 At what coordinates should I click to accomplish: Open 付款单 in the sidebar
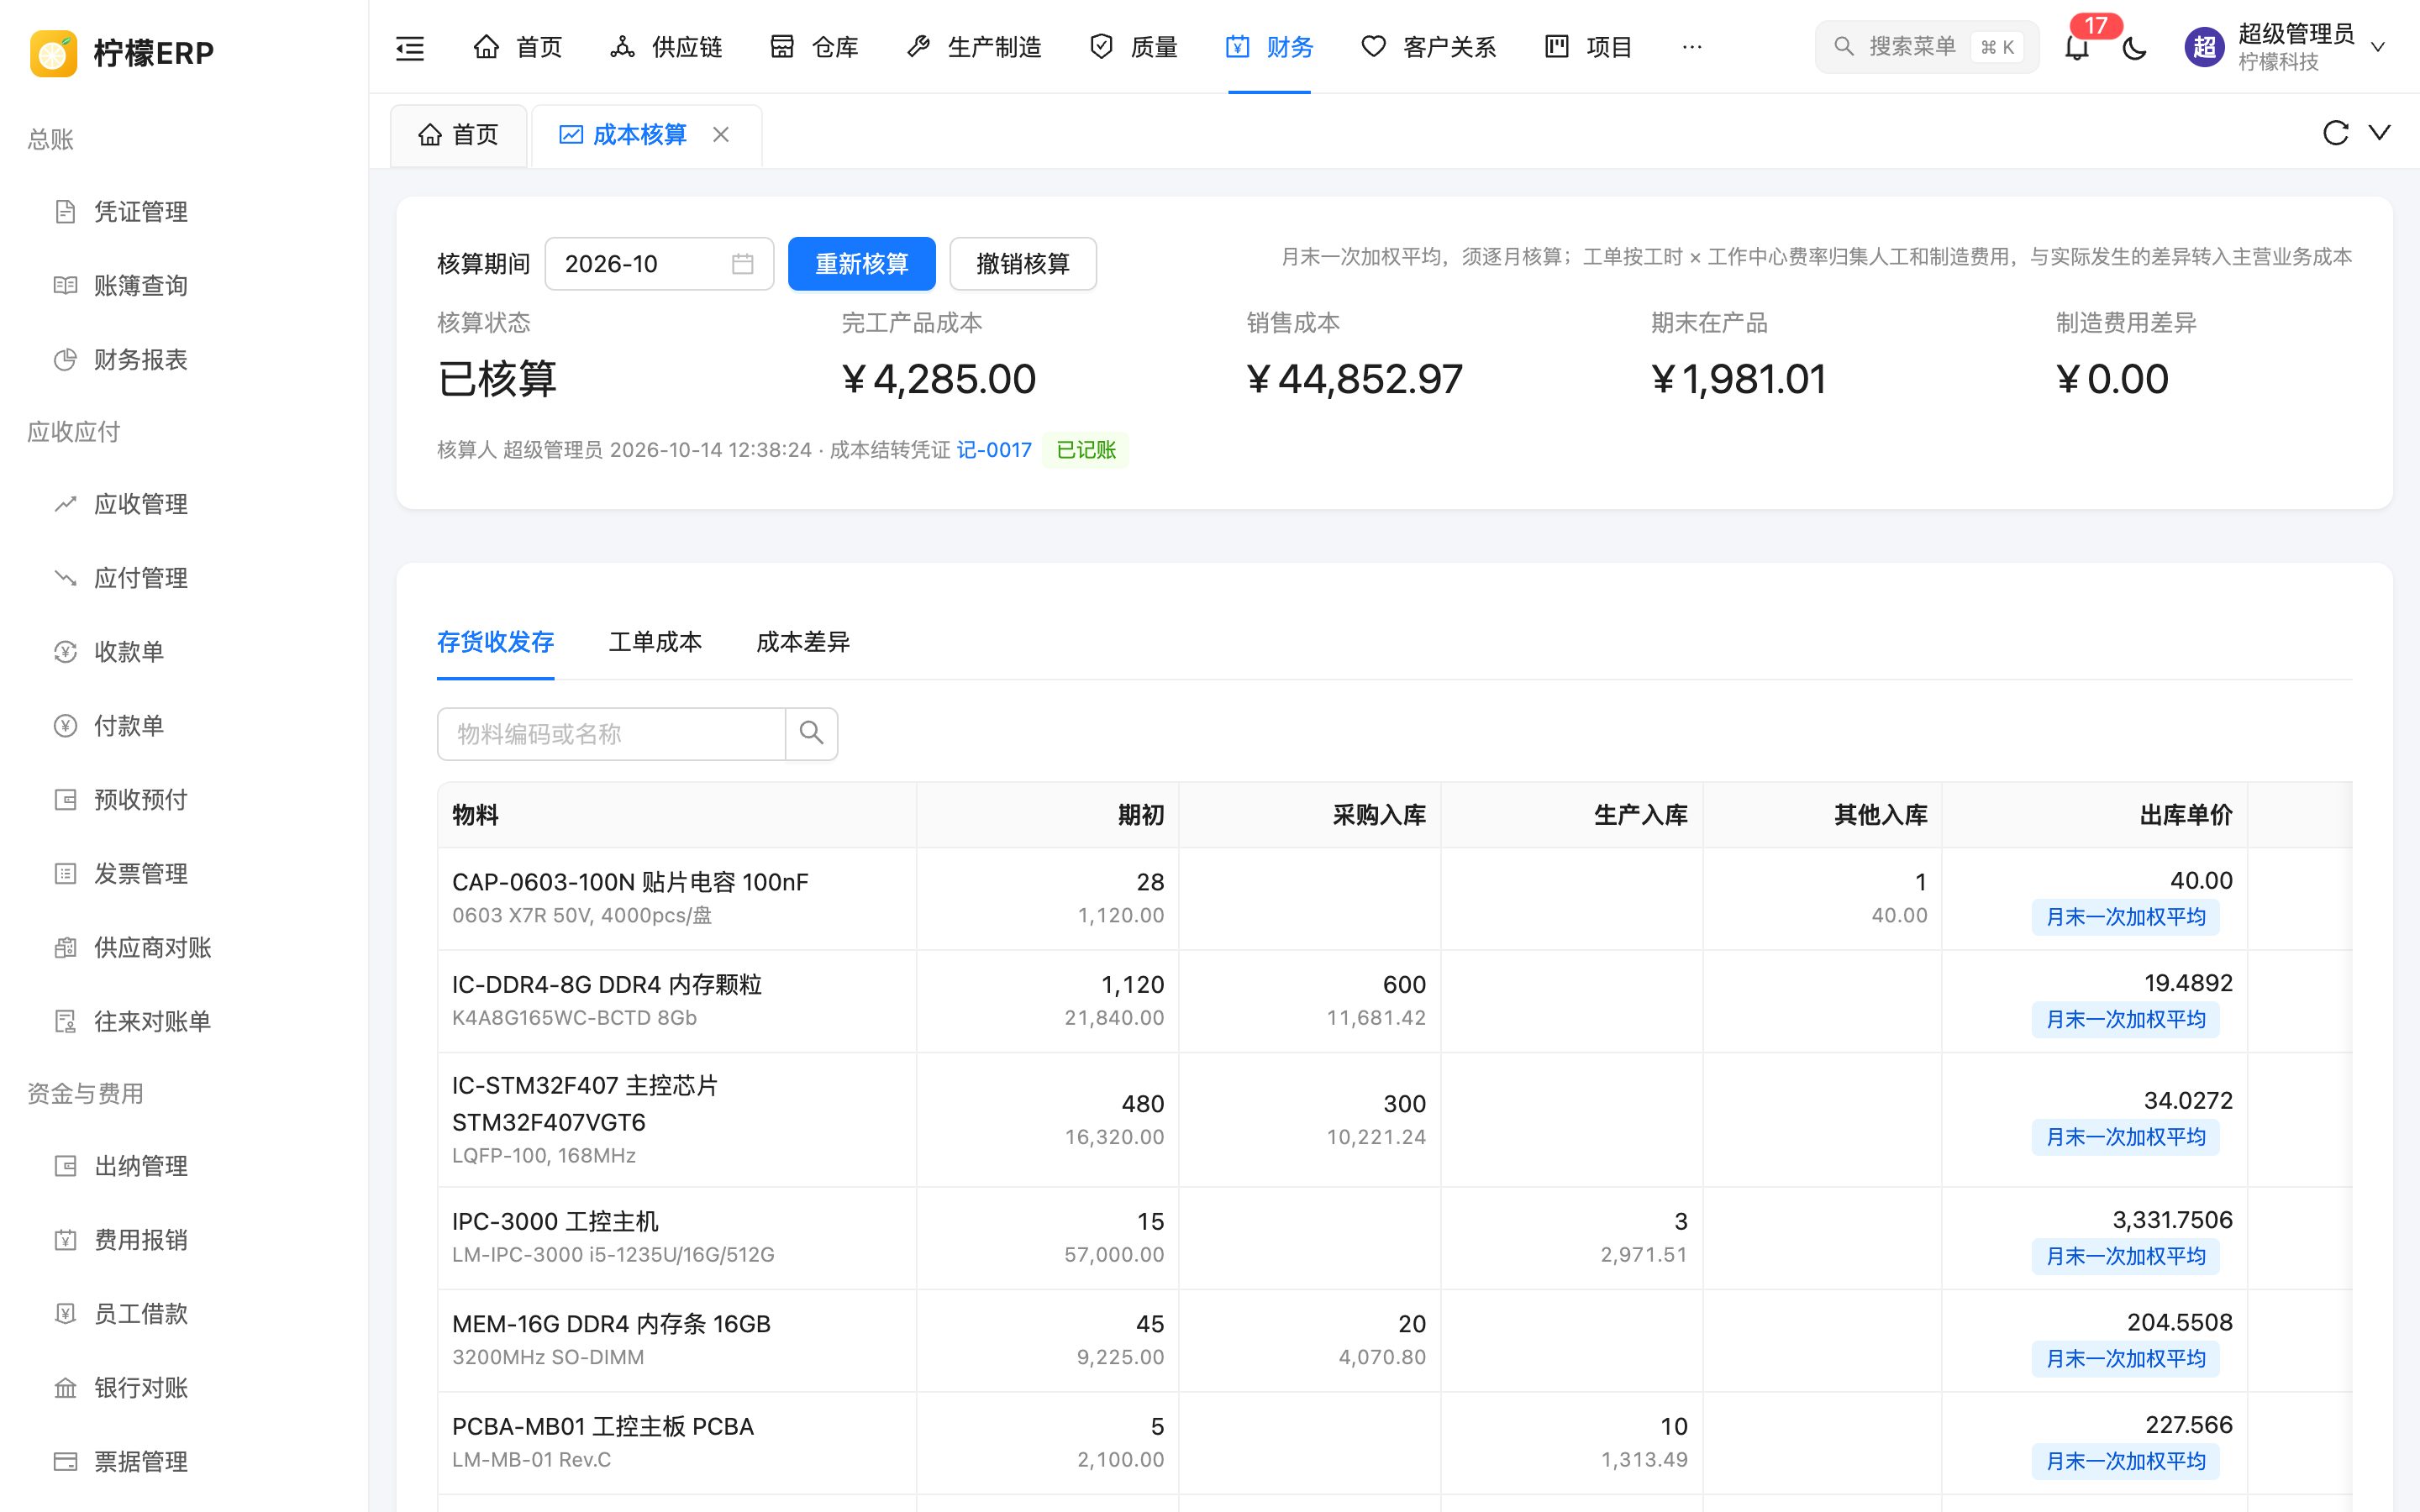click(128, 726)
